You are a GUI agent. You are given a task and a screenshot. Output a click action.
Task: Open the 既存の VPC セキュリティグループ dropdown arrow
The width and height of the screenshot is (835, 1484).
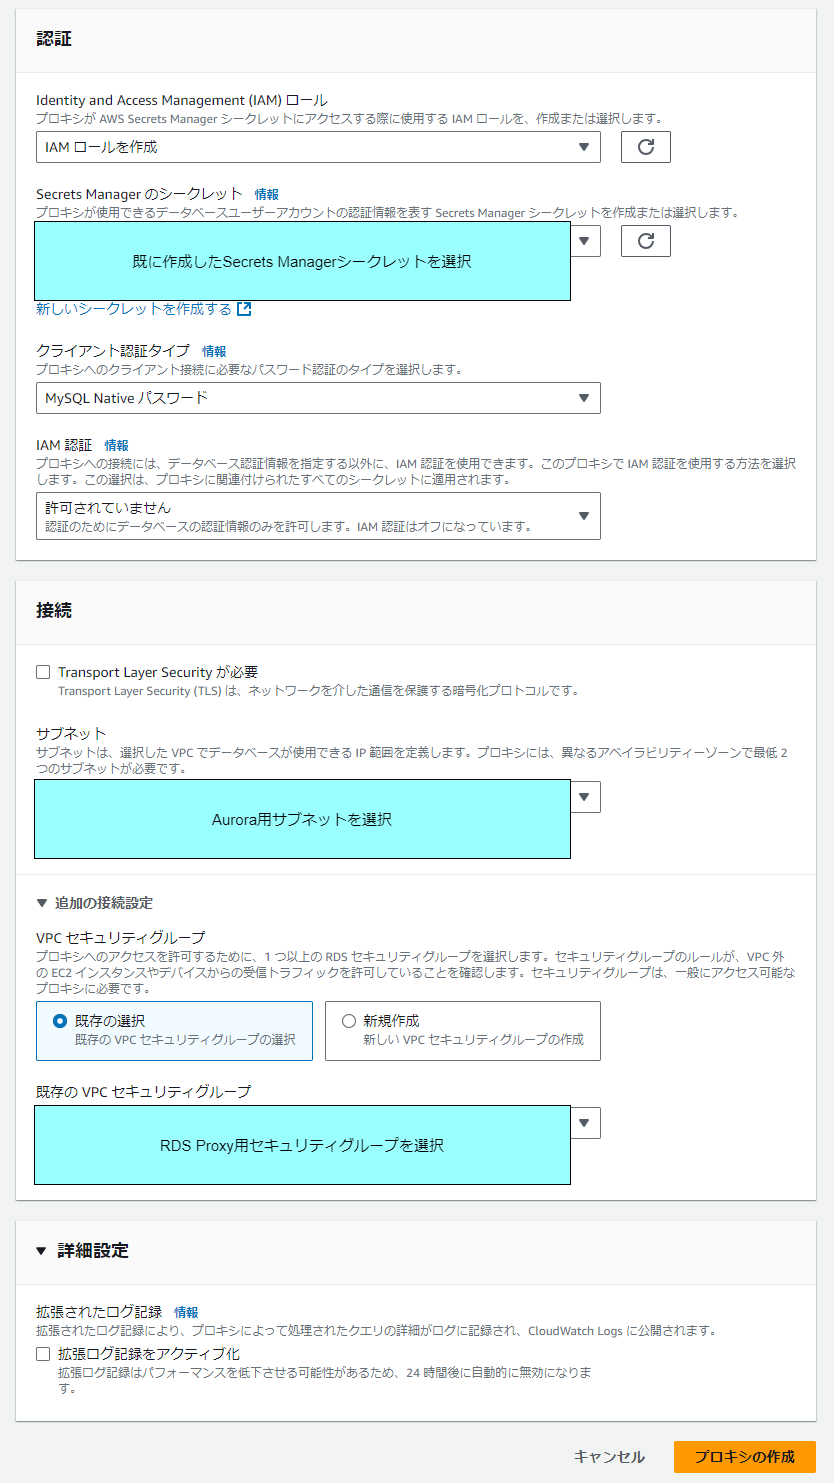(x=585, y=1123)
